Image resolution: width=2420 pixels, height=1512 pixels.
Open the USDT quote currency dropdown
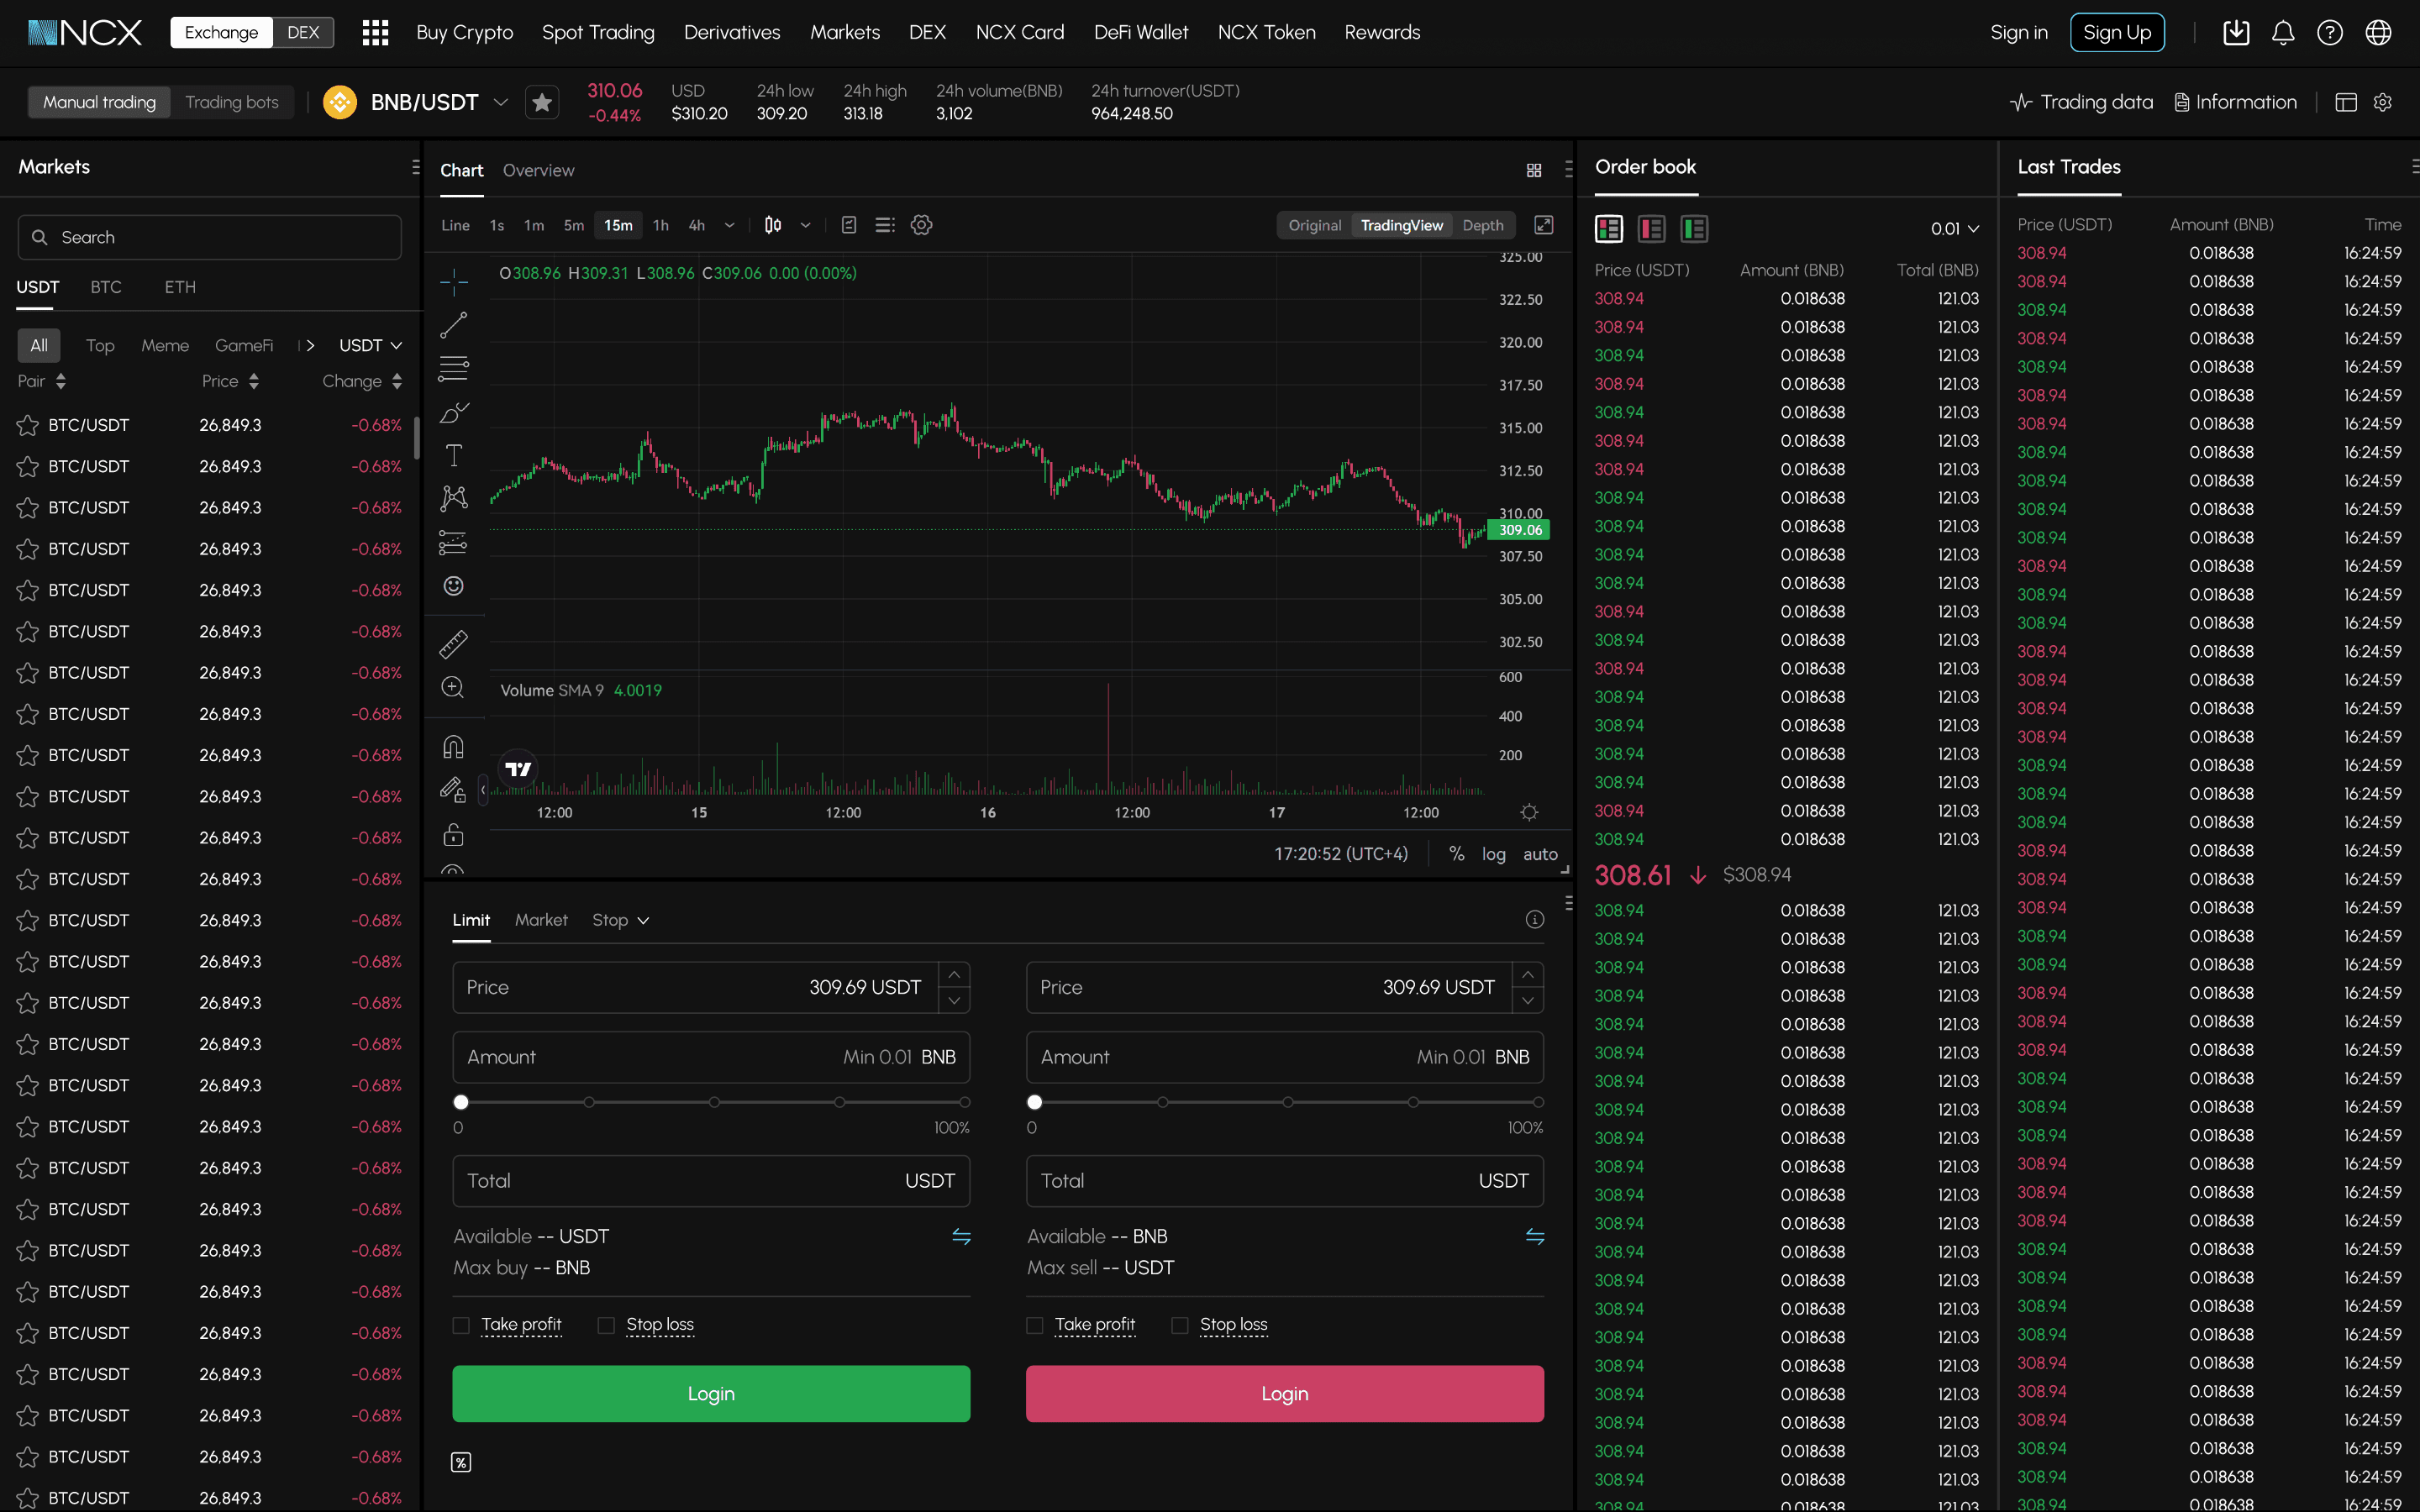(x=370, y=345)
